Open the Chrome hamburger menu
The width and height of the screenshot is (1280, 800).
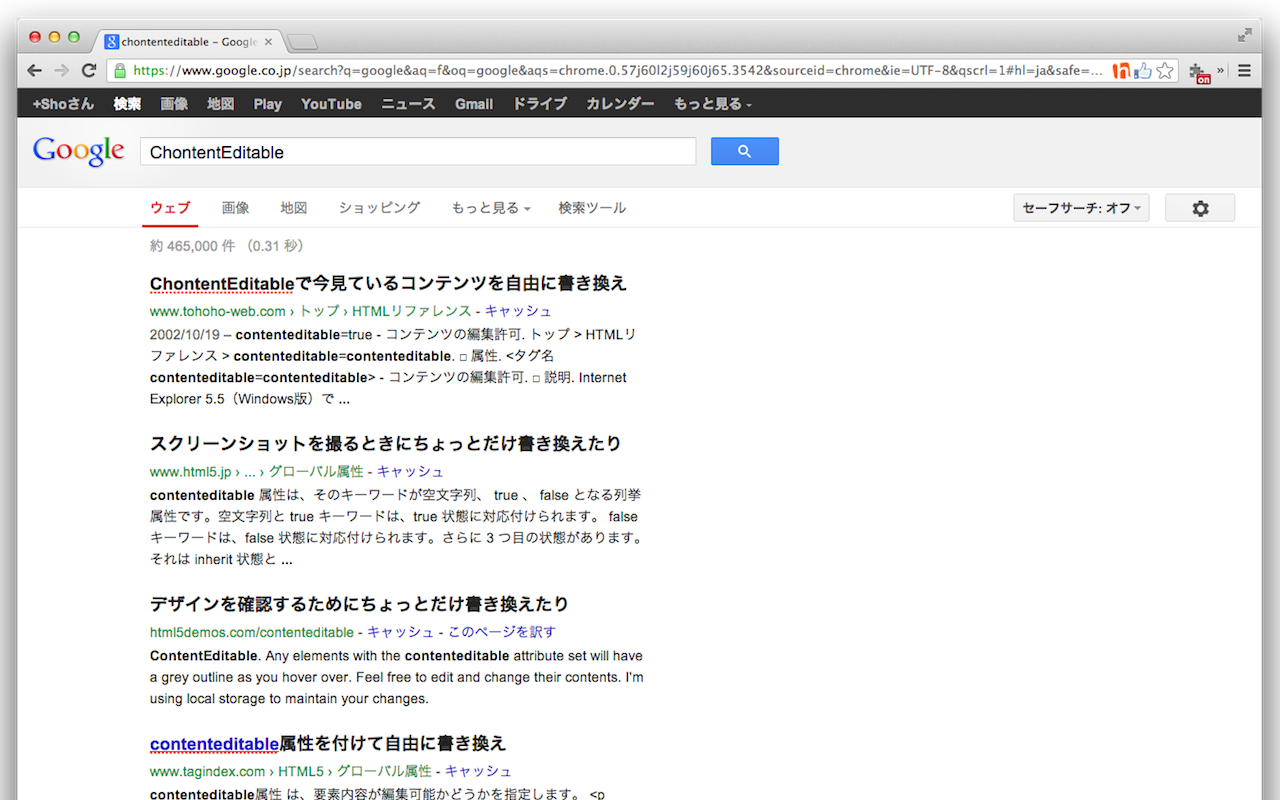(1244, 71)
